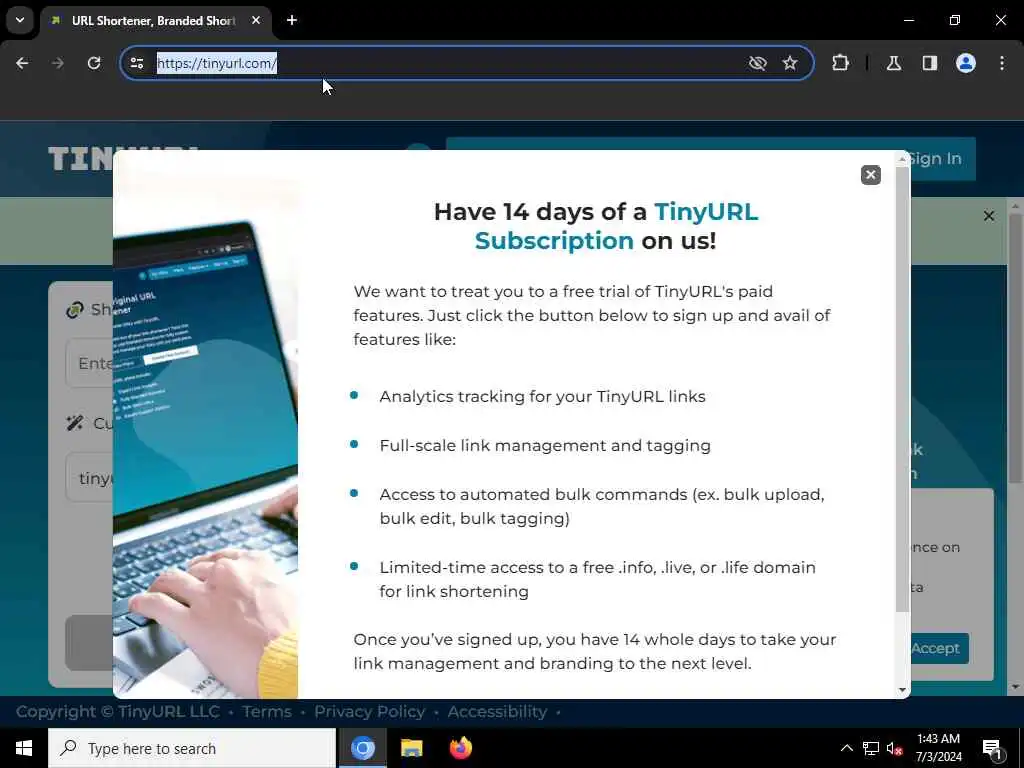The image size is (1024, 768).
Task: Open Chrome Labs flask icon
Action: (894, 63)
